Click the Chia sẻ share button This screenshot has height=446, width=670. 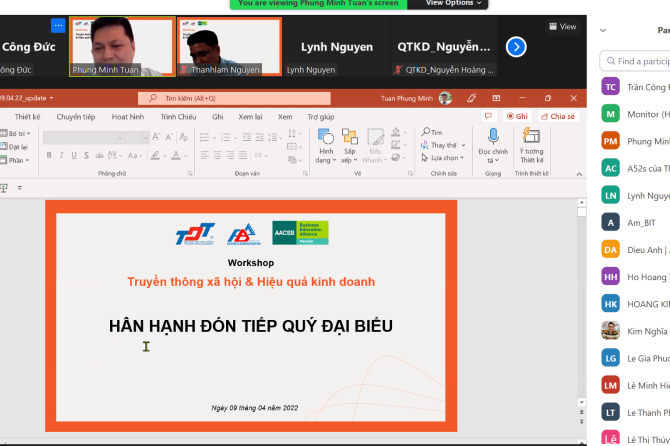click(x=557, y=116)
